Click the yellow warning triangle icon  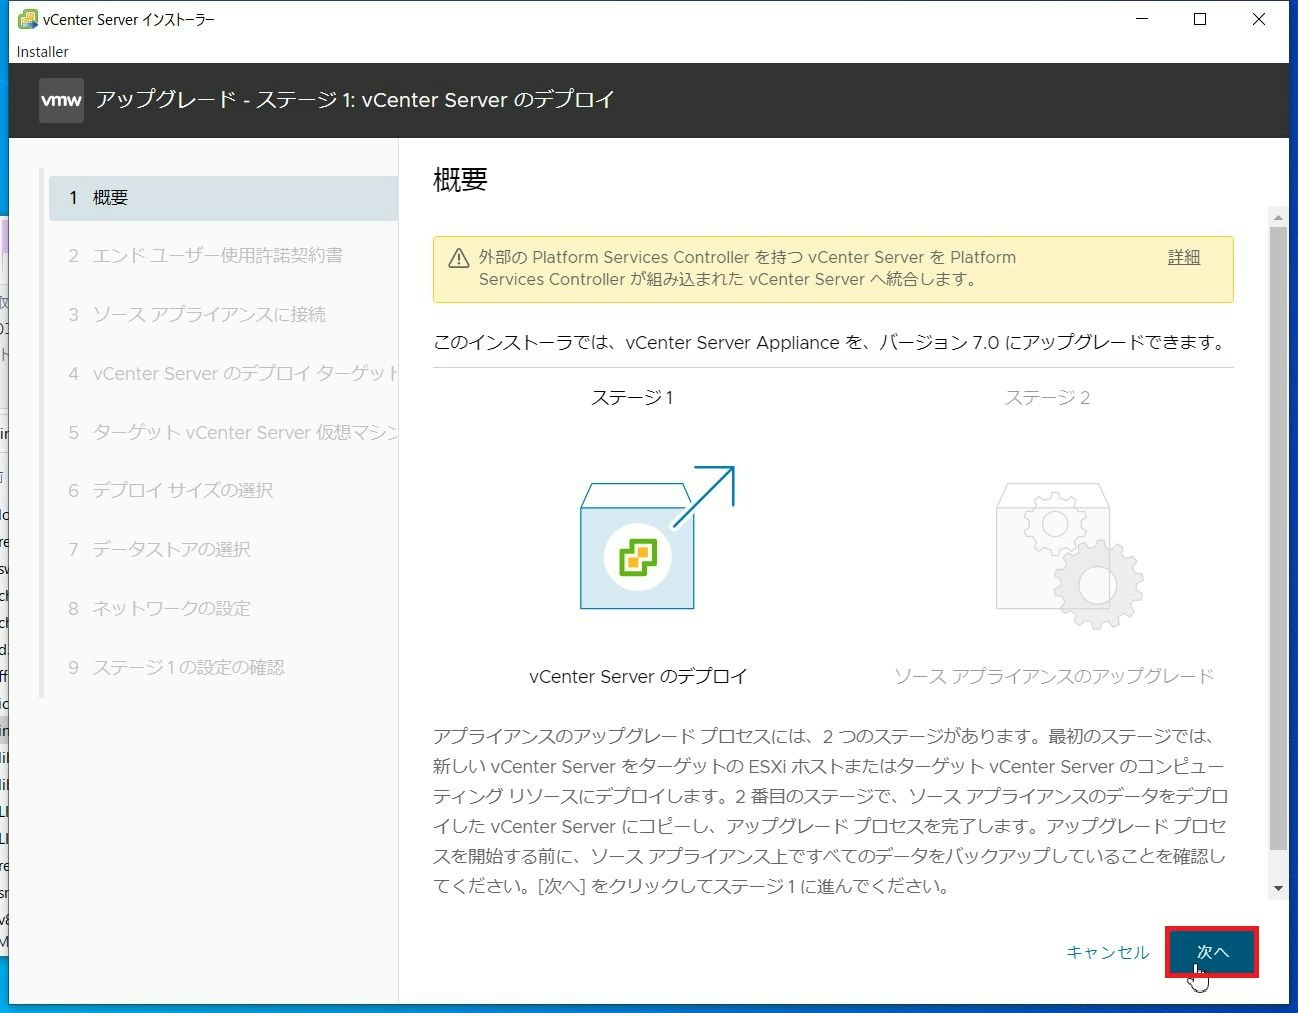(x=459, y=259)
